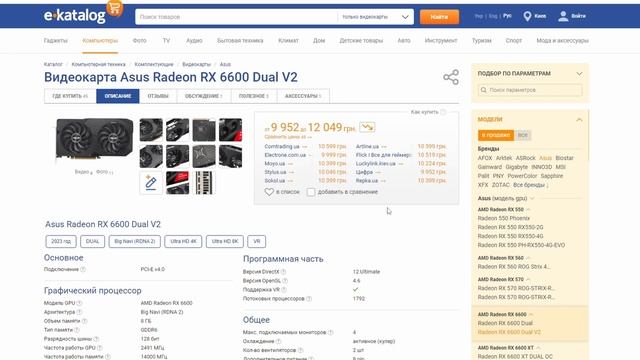640x360 pixels.
Task: Select the Sapphire brand link
Action: pyautogui.click(x=552, y=176)
